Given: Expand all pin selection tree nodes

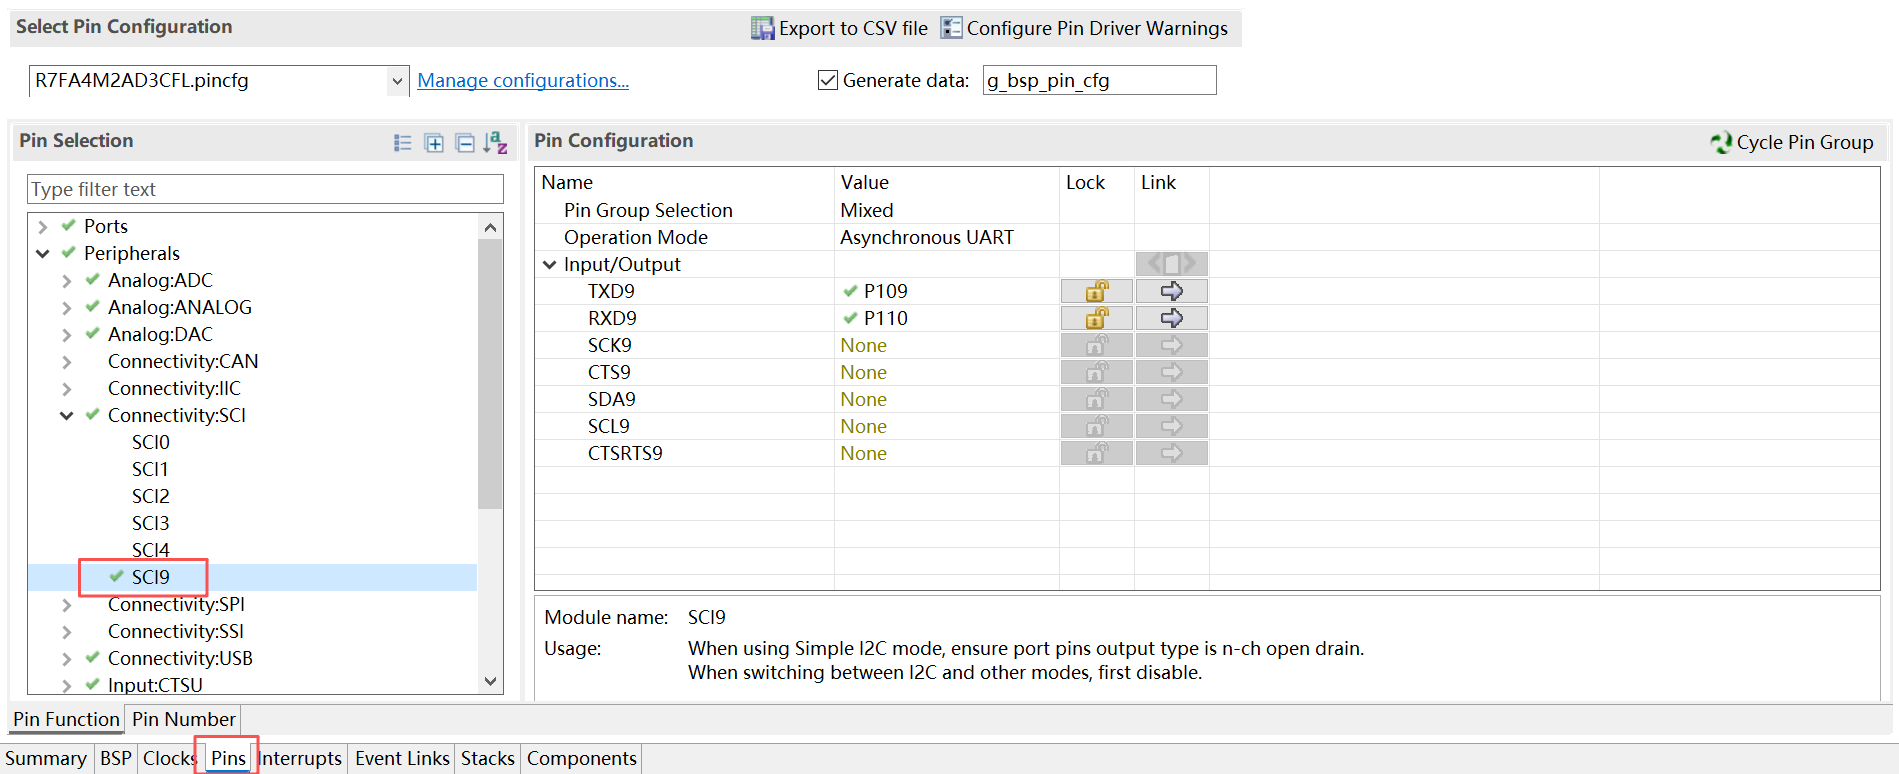Looking at the screenshot, I should coord(434,143).
